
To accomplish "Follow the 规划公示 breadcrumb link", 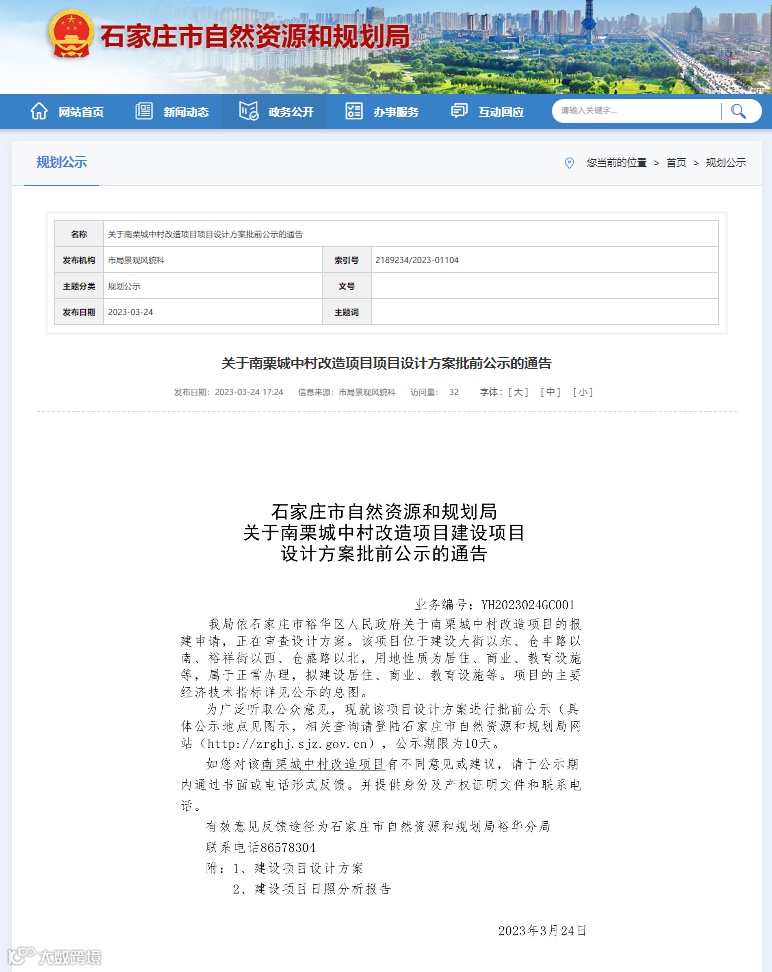I will (x=725, y=162).
